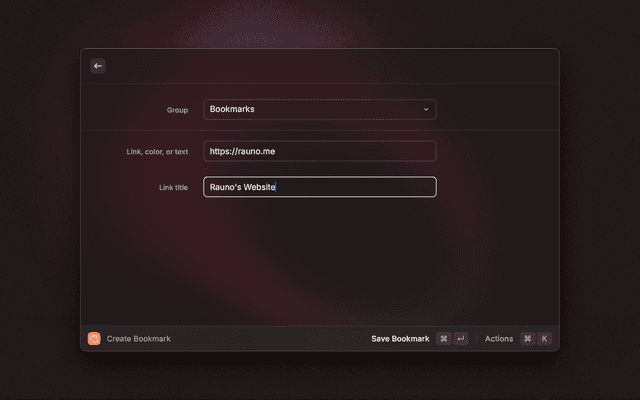Click the Command key icon next to Actions
Screen dimensions: 640x400
[527, 339]
